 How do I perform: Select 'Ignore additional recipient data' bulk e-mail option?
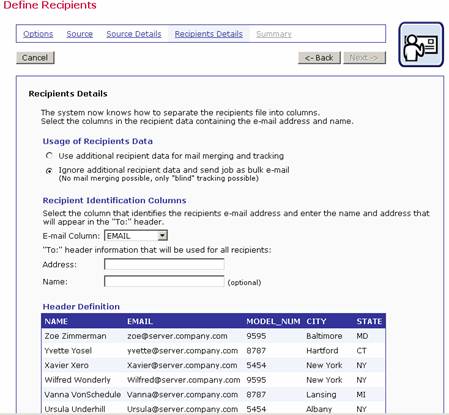coord(49,171)
